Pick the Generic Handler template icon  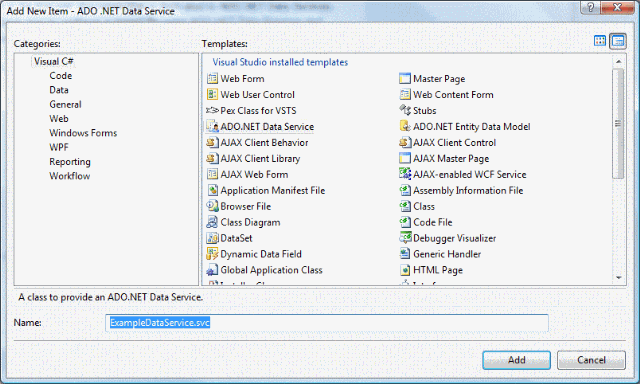click(405, 254)
